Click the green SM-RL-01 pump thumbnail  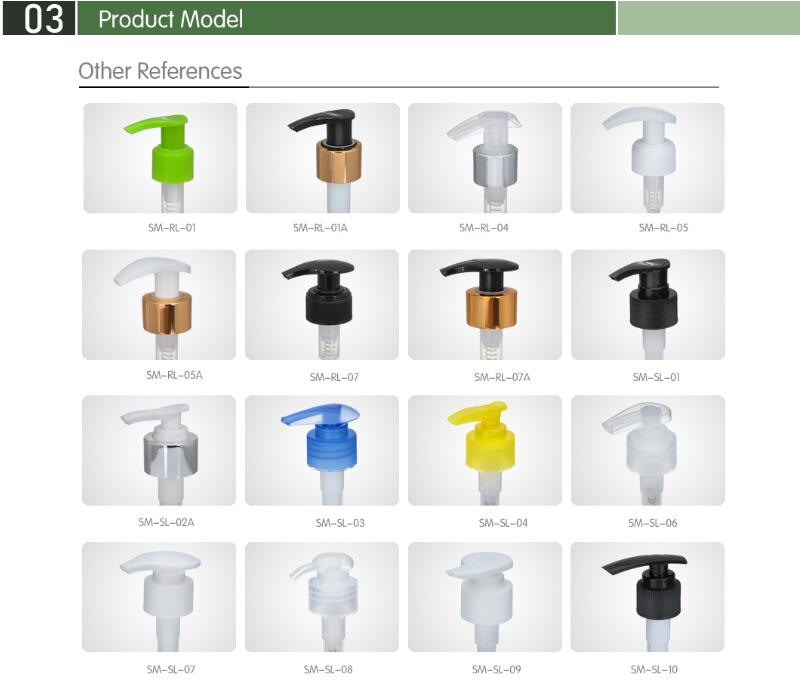160,158
